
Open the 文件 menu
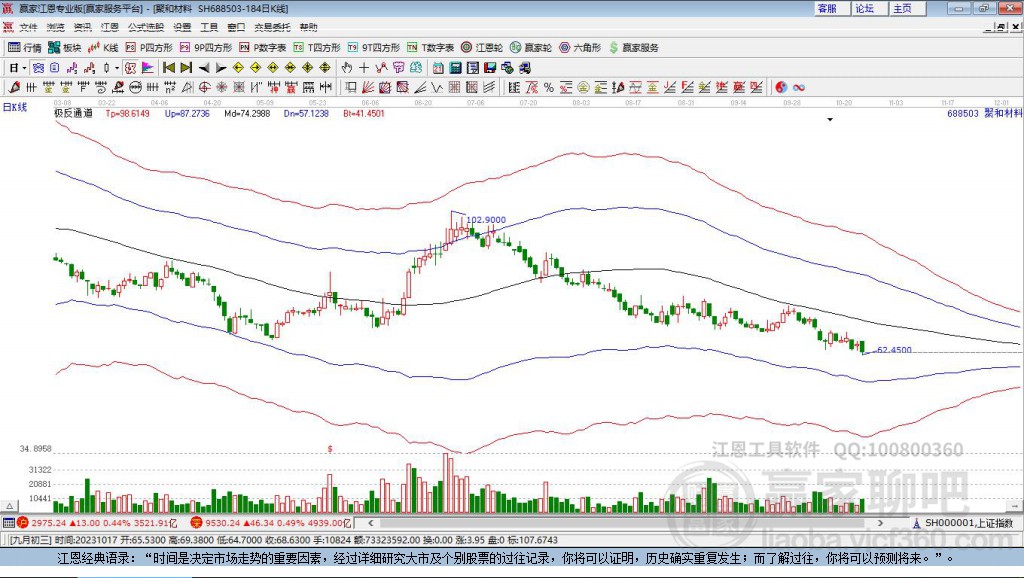pyautogui.click(x=29, y=27)
